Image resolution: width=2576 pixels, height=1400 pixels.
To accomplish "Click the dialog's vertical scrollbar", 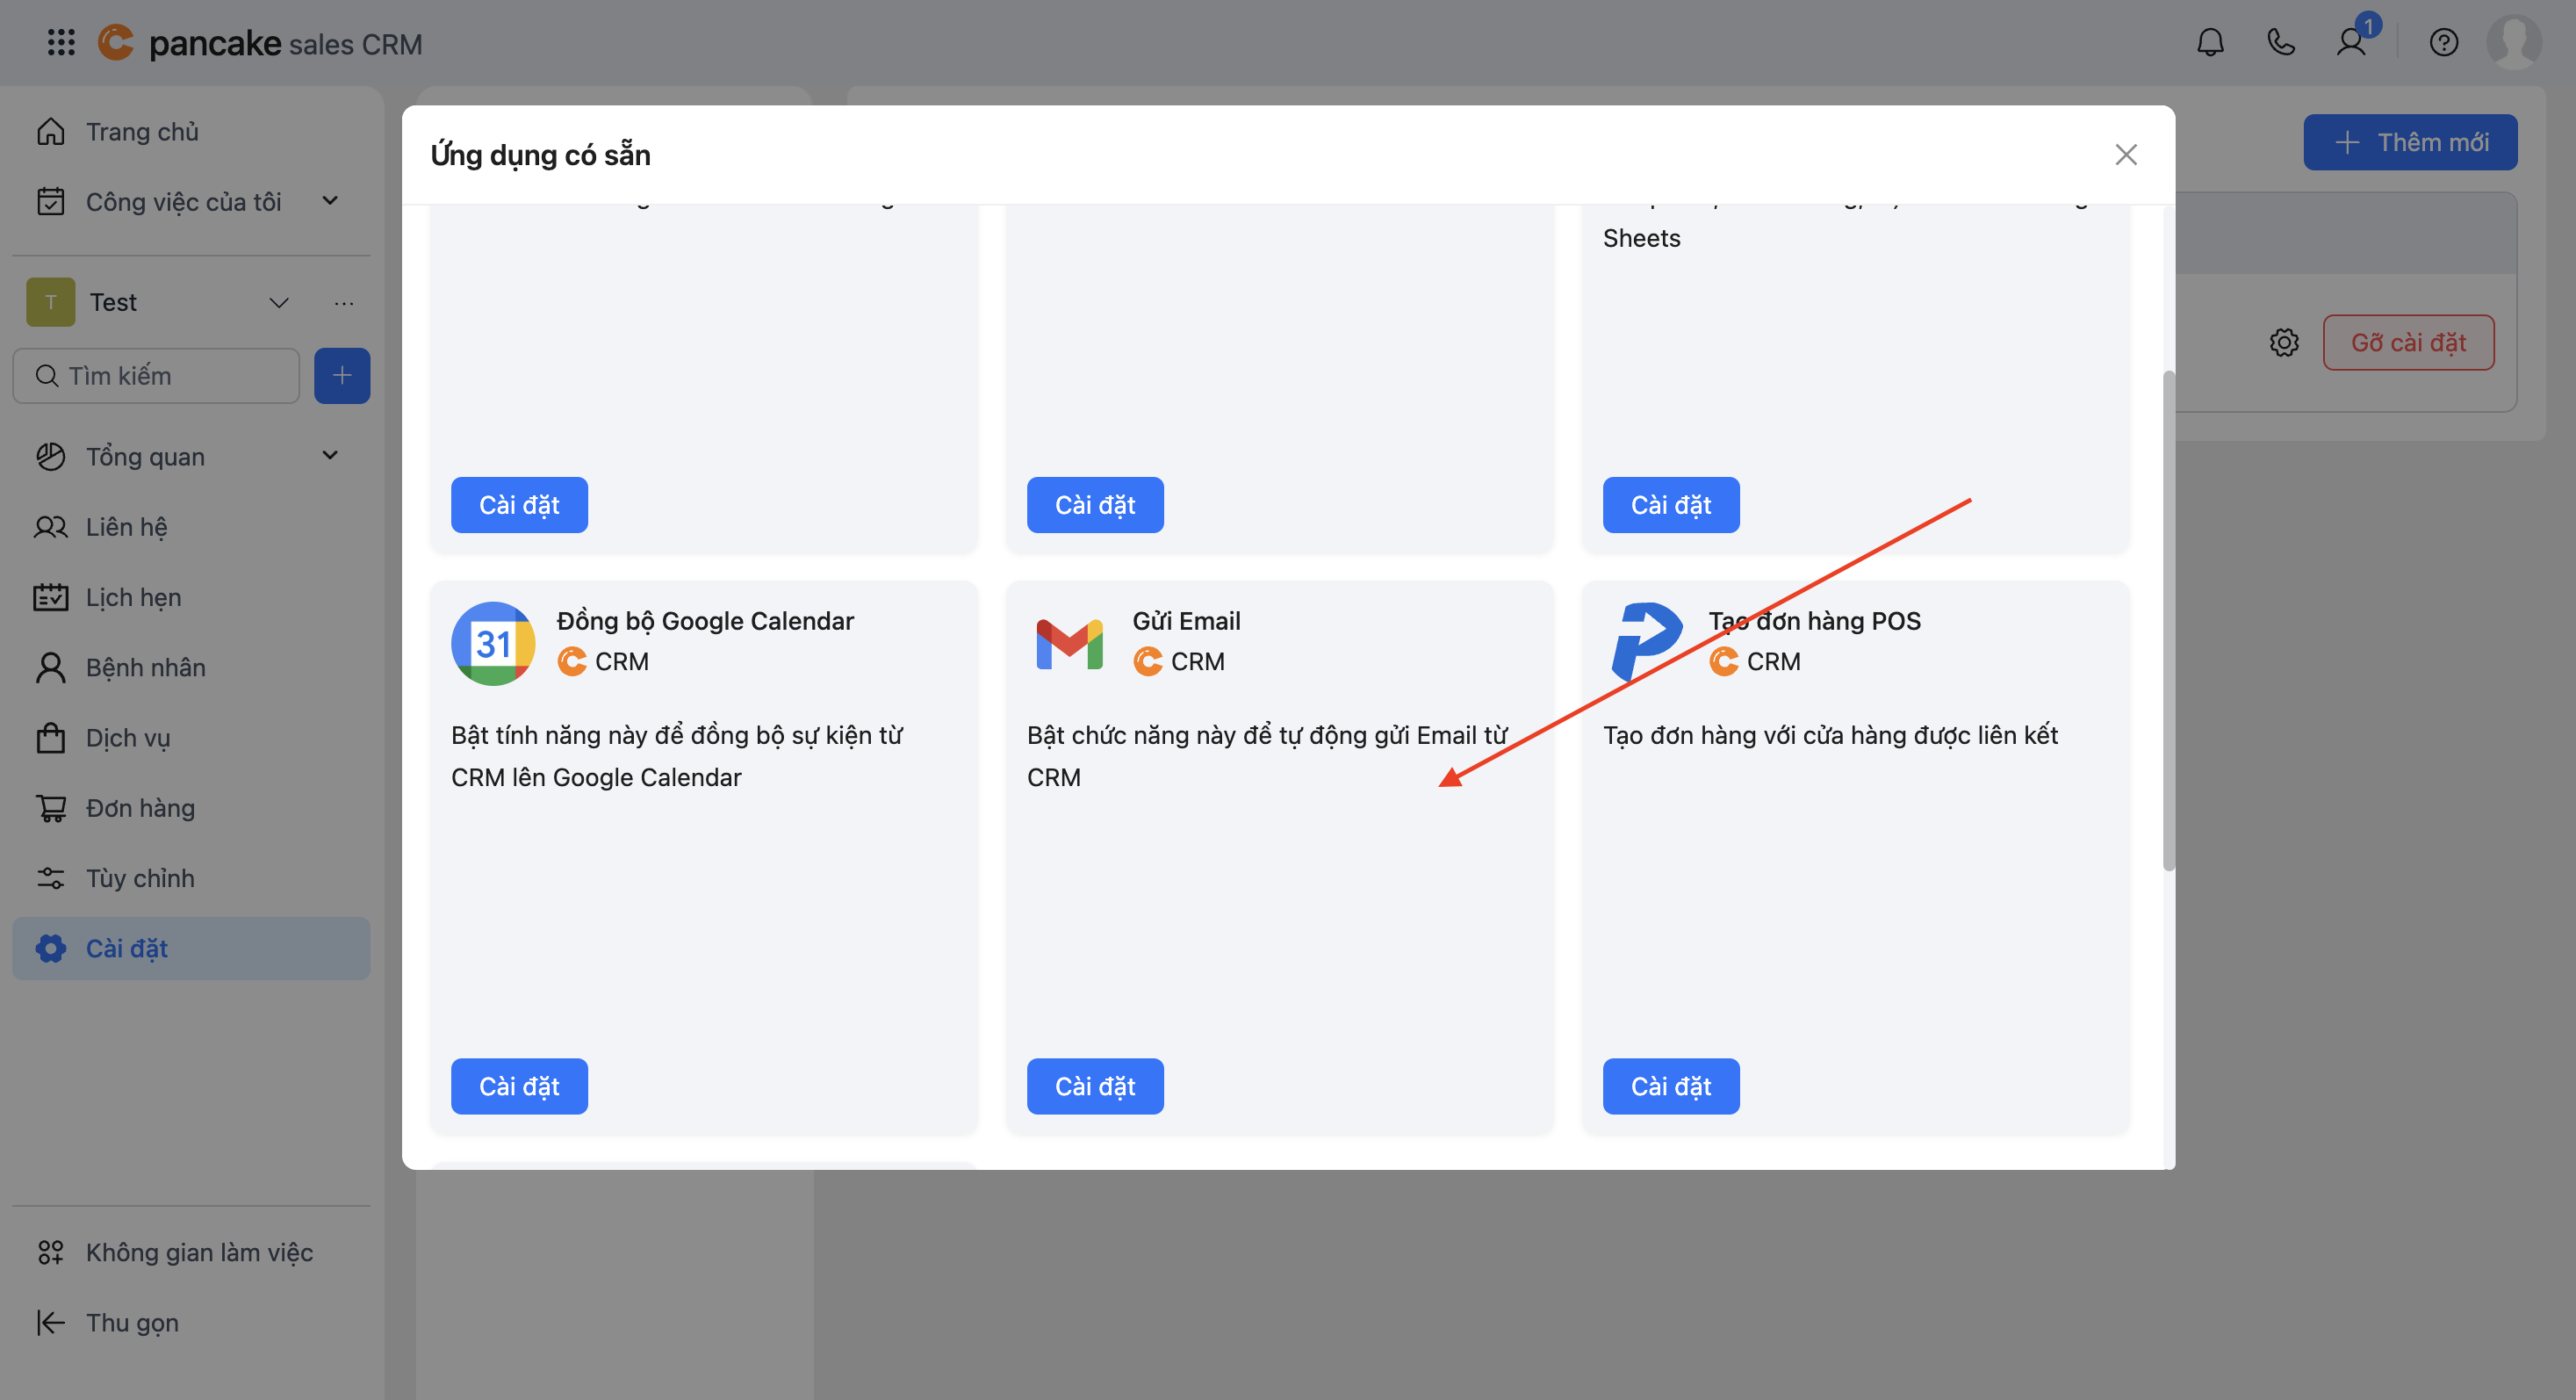I will coord(2167,620).
